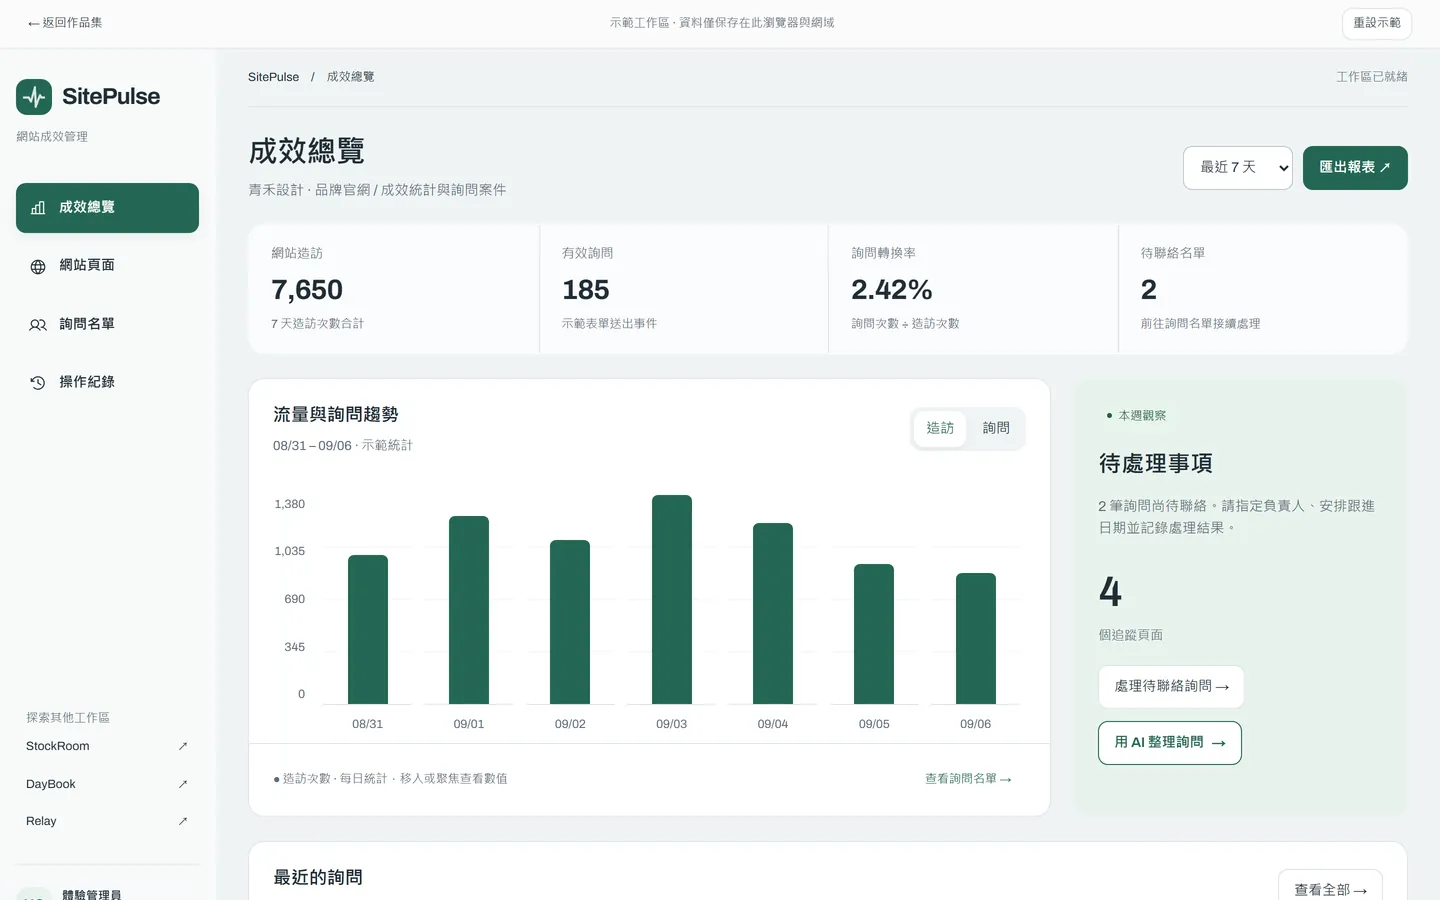Click the 處理待聯絡詢問 button
Image resolution: width=1440 pixels, height=900 pixels.
click(1171, 687)
